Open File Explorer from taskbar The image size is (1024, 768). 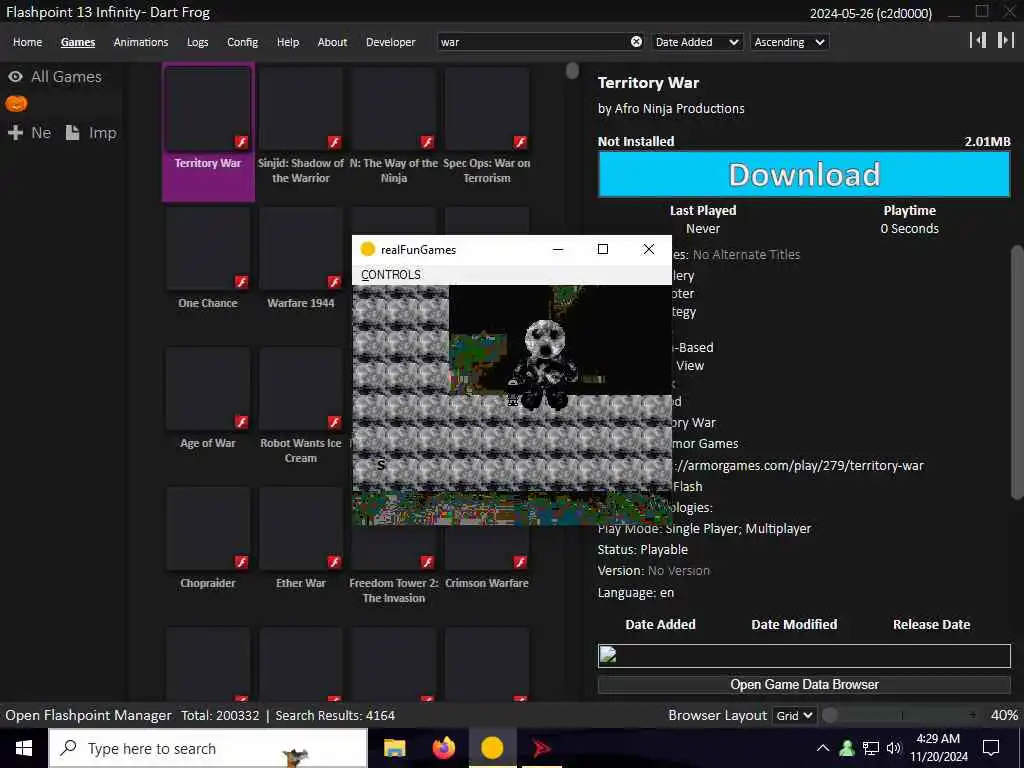tap(394, 748)
